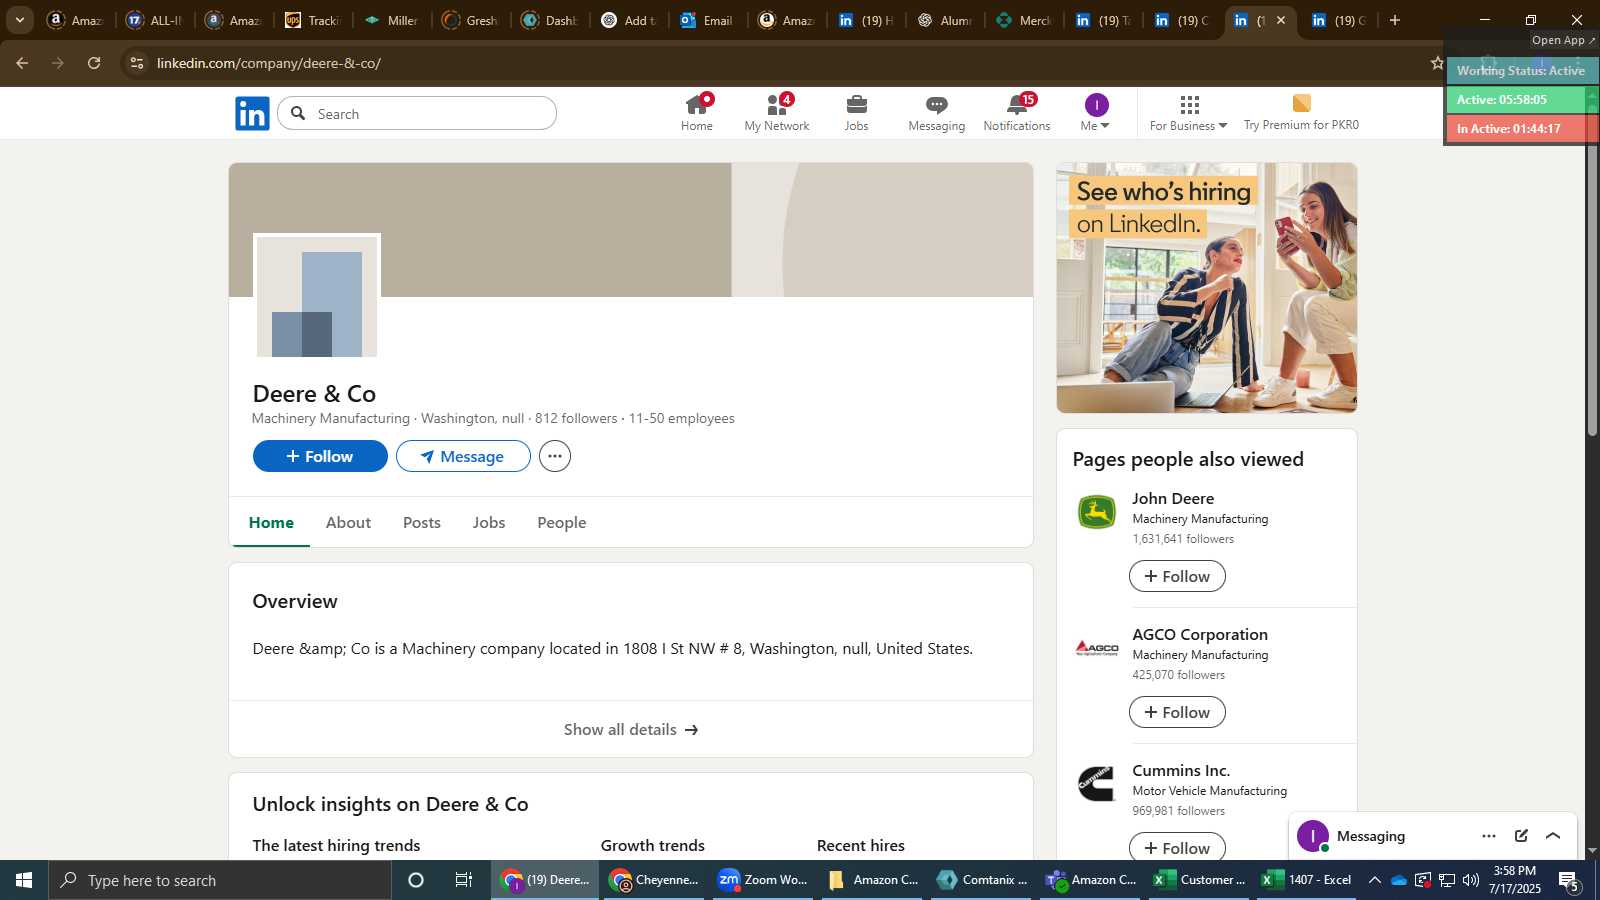
Task: Click John Deere logo icon
Action: point(1097,512)
